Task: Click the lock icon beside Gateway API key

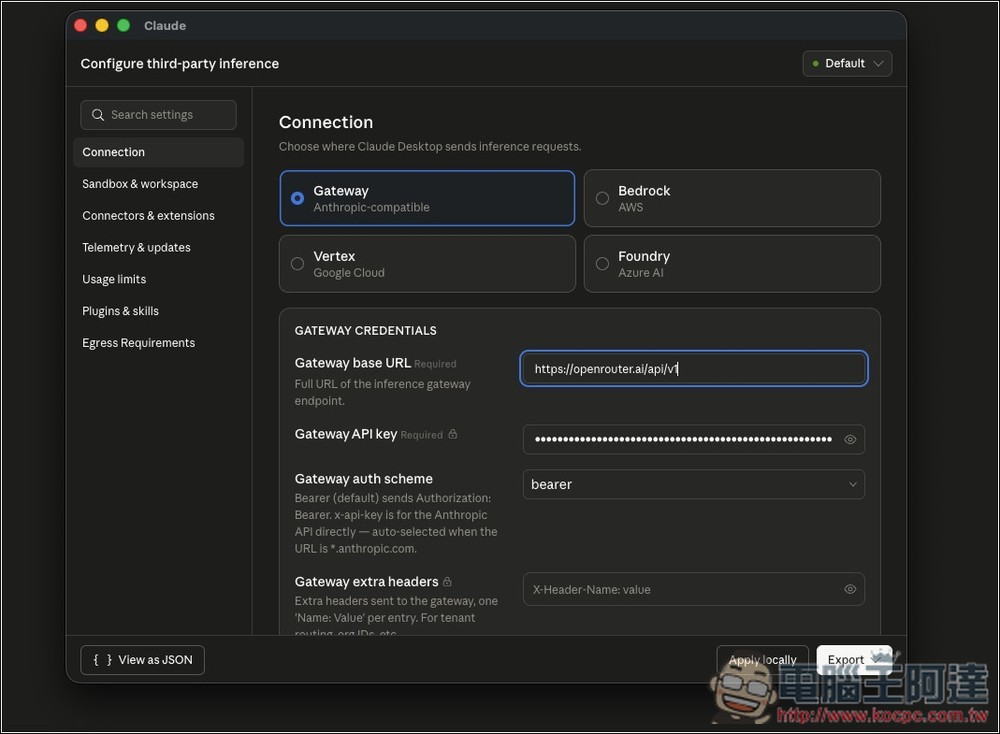Action: pyautogui.click(x=453, y=435)
